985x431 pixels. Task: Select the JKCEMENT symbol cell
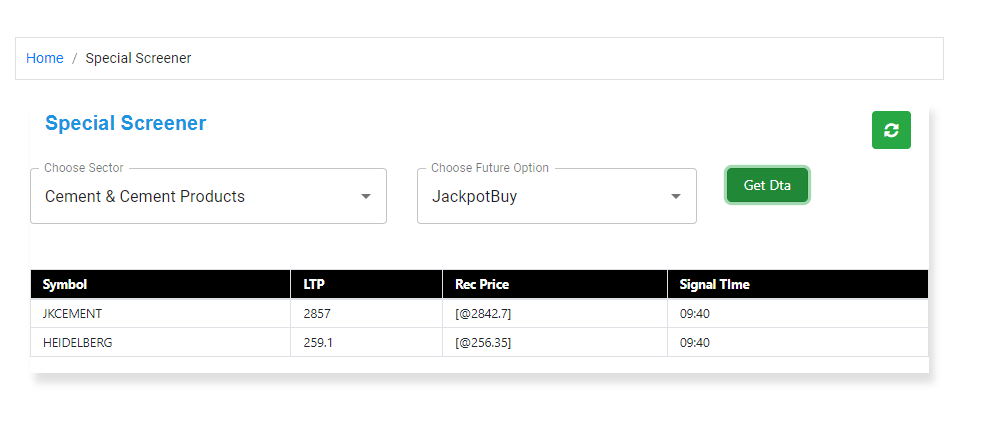[x=160, y=314]
